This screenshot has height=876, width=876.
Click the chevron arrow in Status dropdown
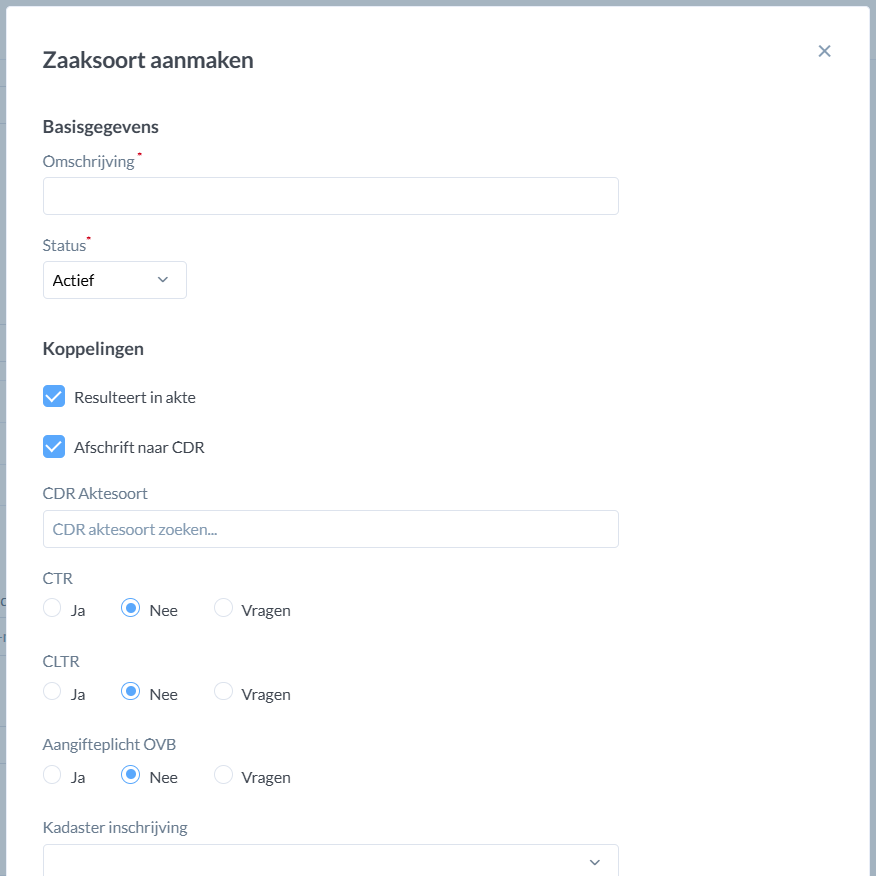tap(163, 280)
